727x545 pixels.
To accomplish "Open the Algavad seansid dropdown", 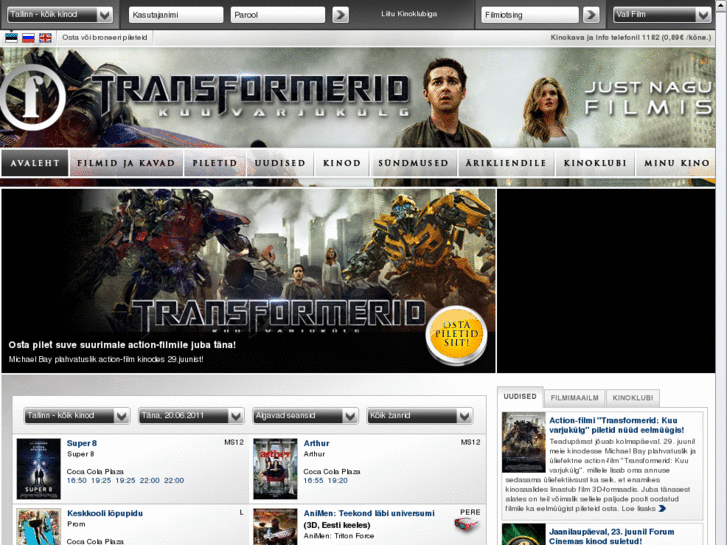I will point(305,416).
